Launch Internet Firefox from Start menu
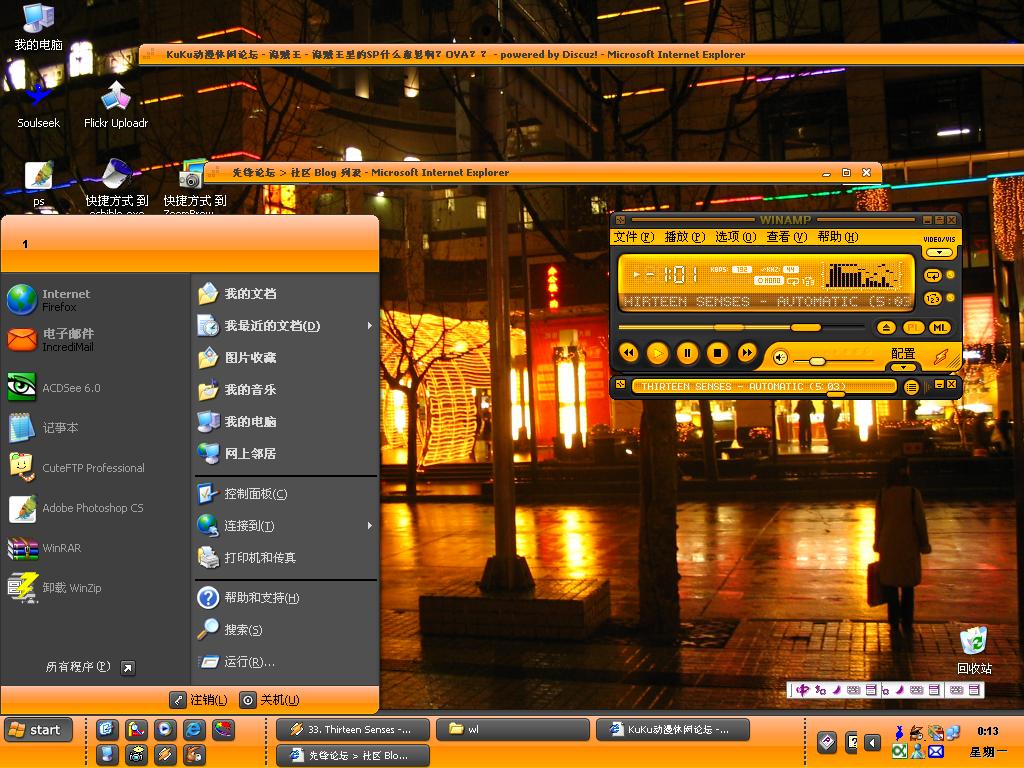The image size is (1024, 768). click(95, 300)
